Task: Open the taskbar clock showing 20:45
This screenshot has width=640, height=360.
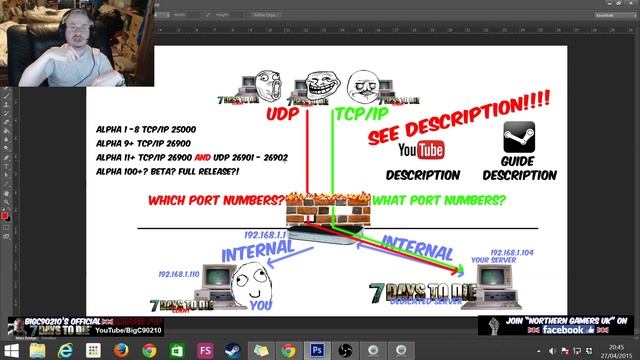Action: (x=616, y=351)
